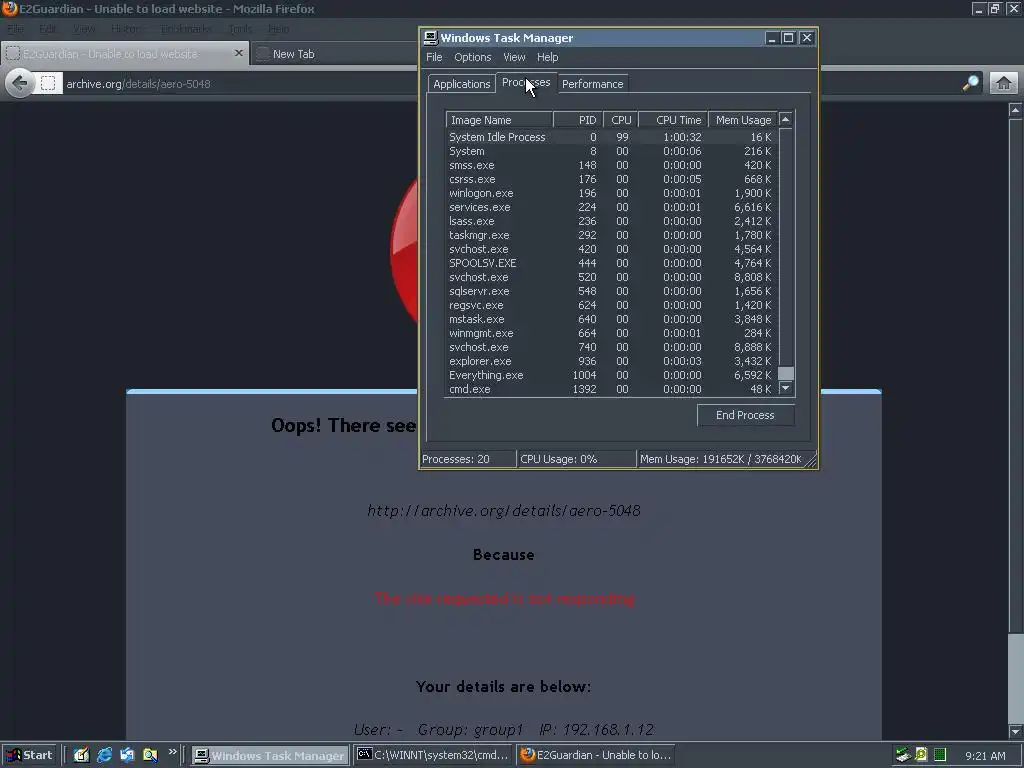Viewport: 1024px width, 768px height.
Task: Sort by the CPU column header
Action: click(x=620, y=120)
